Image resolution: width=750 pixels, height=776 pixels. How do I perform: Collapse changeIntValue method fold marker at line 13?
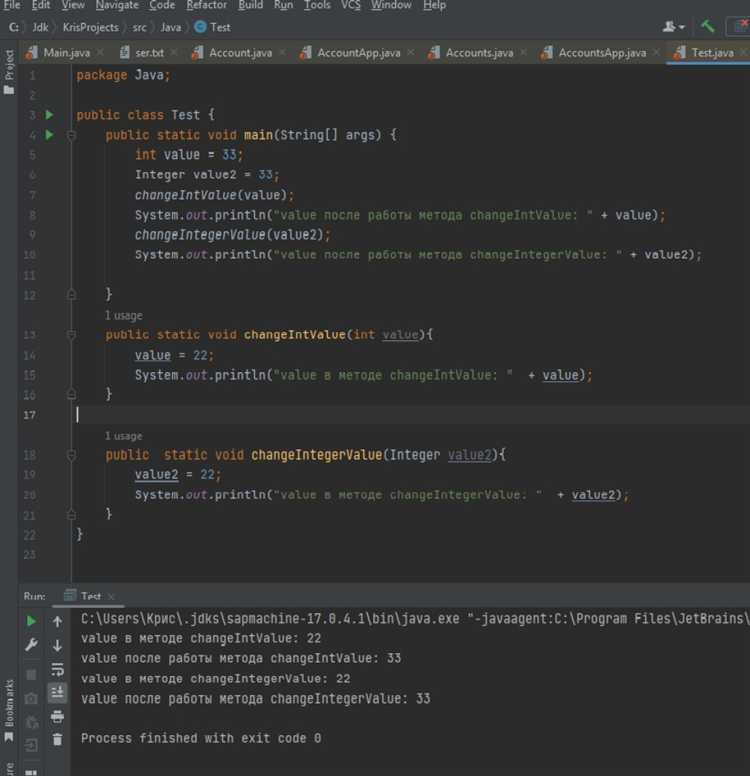pos(71,335)
